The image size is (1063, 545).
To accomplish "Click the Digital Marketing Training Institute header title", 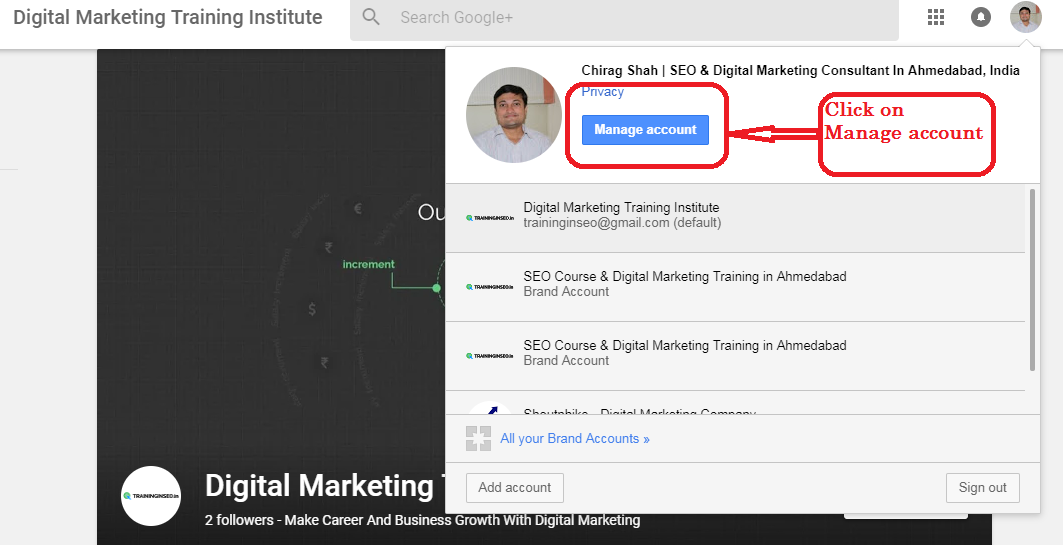I will 167,17.
